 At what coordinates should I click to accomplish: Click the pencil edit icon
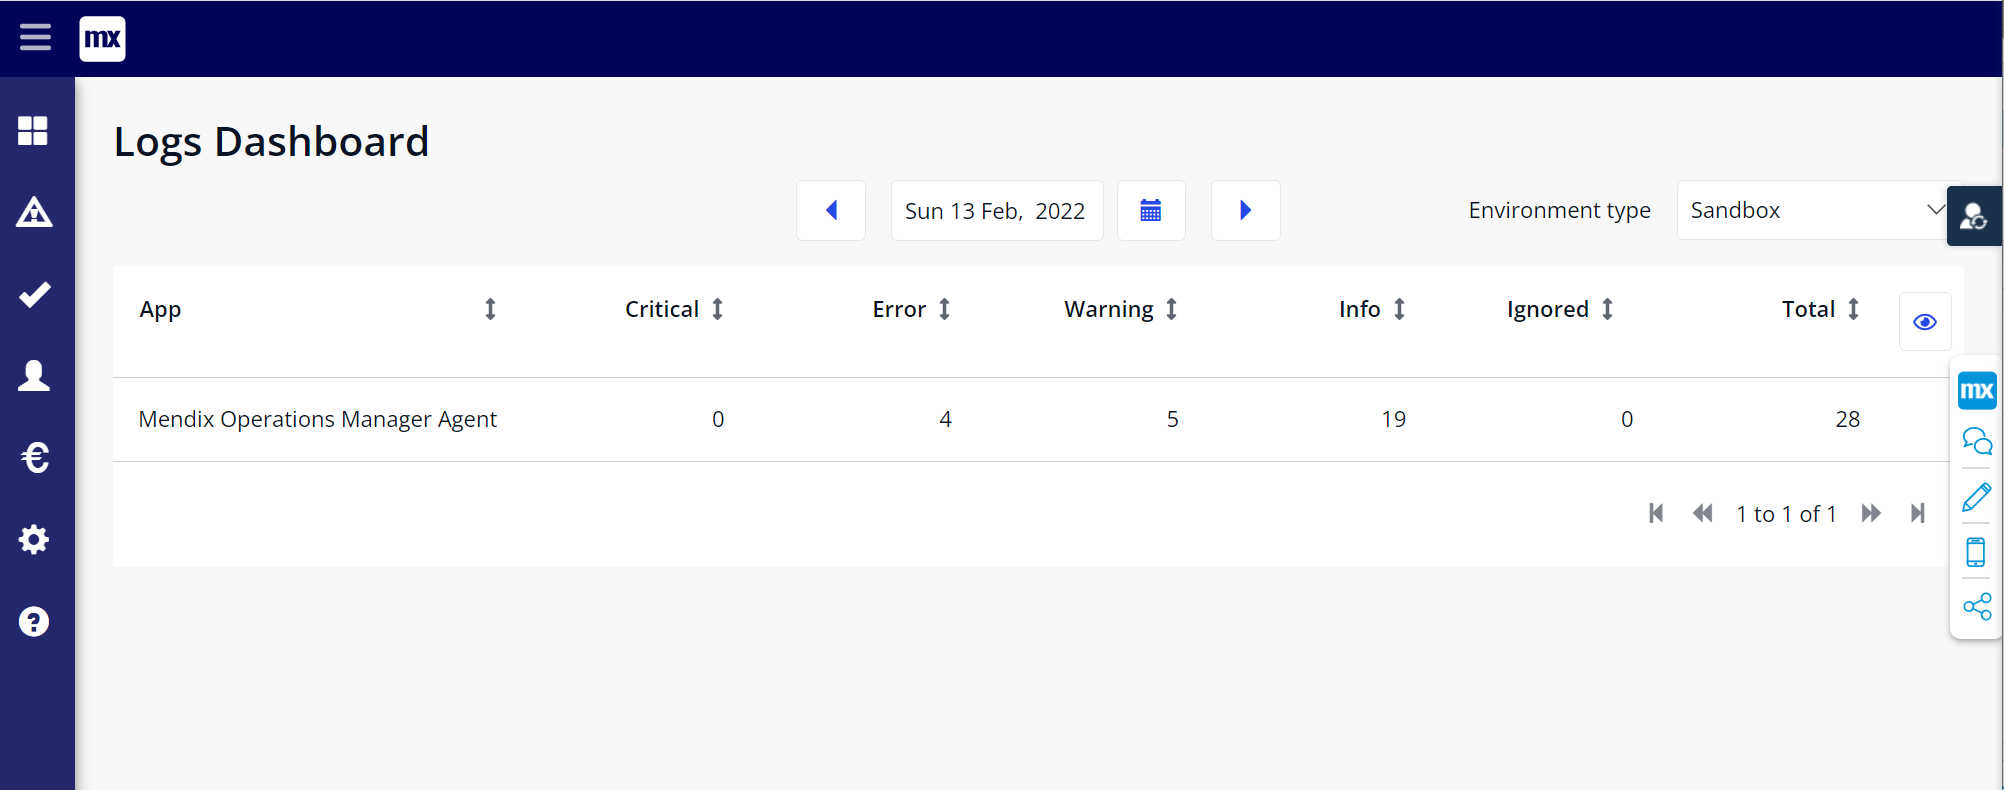pyautogui.click(x=1977, y=497)
